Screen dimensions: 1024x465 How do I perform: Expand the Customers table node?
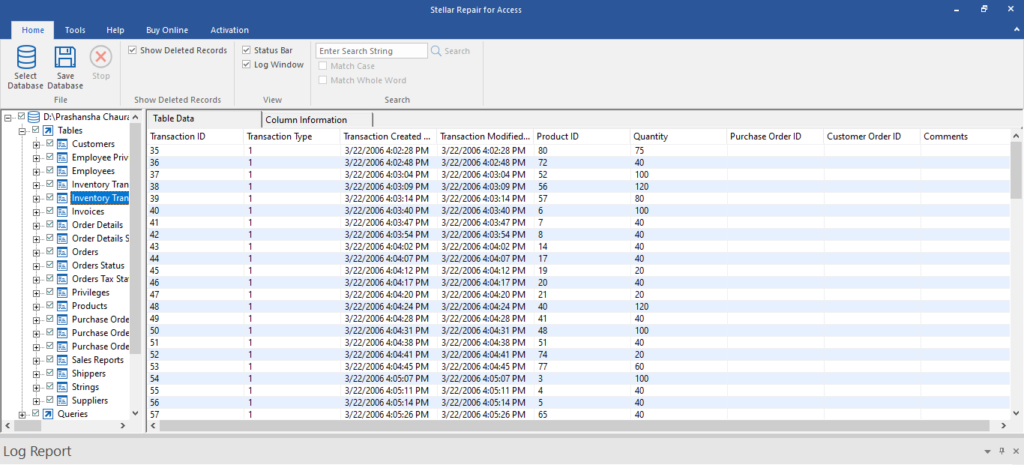36,144
